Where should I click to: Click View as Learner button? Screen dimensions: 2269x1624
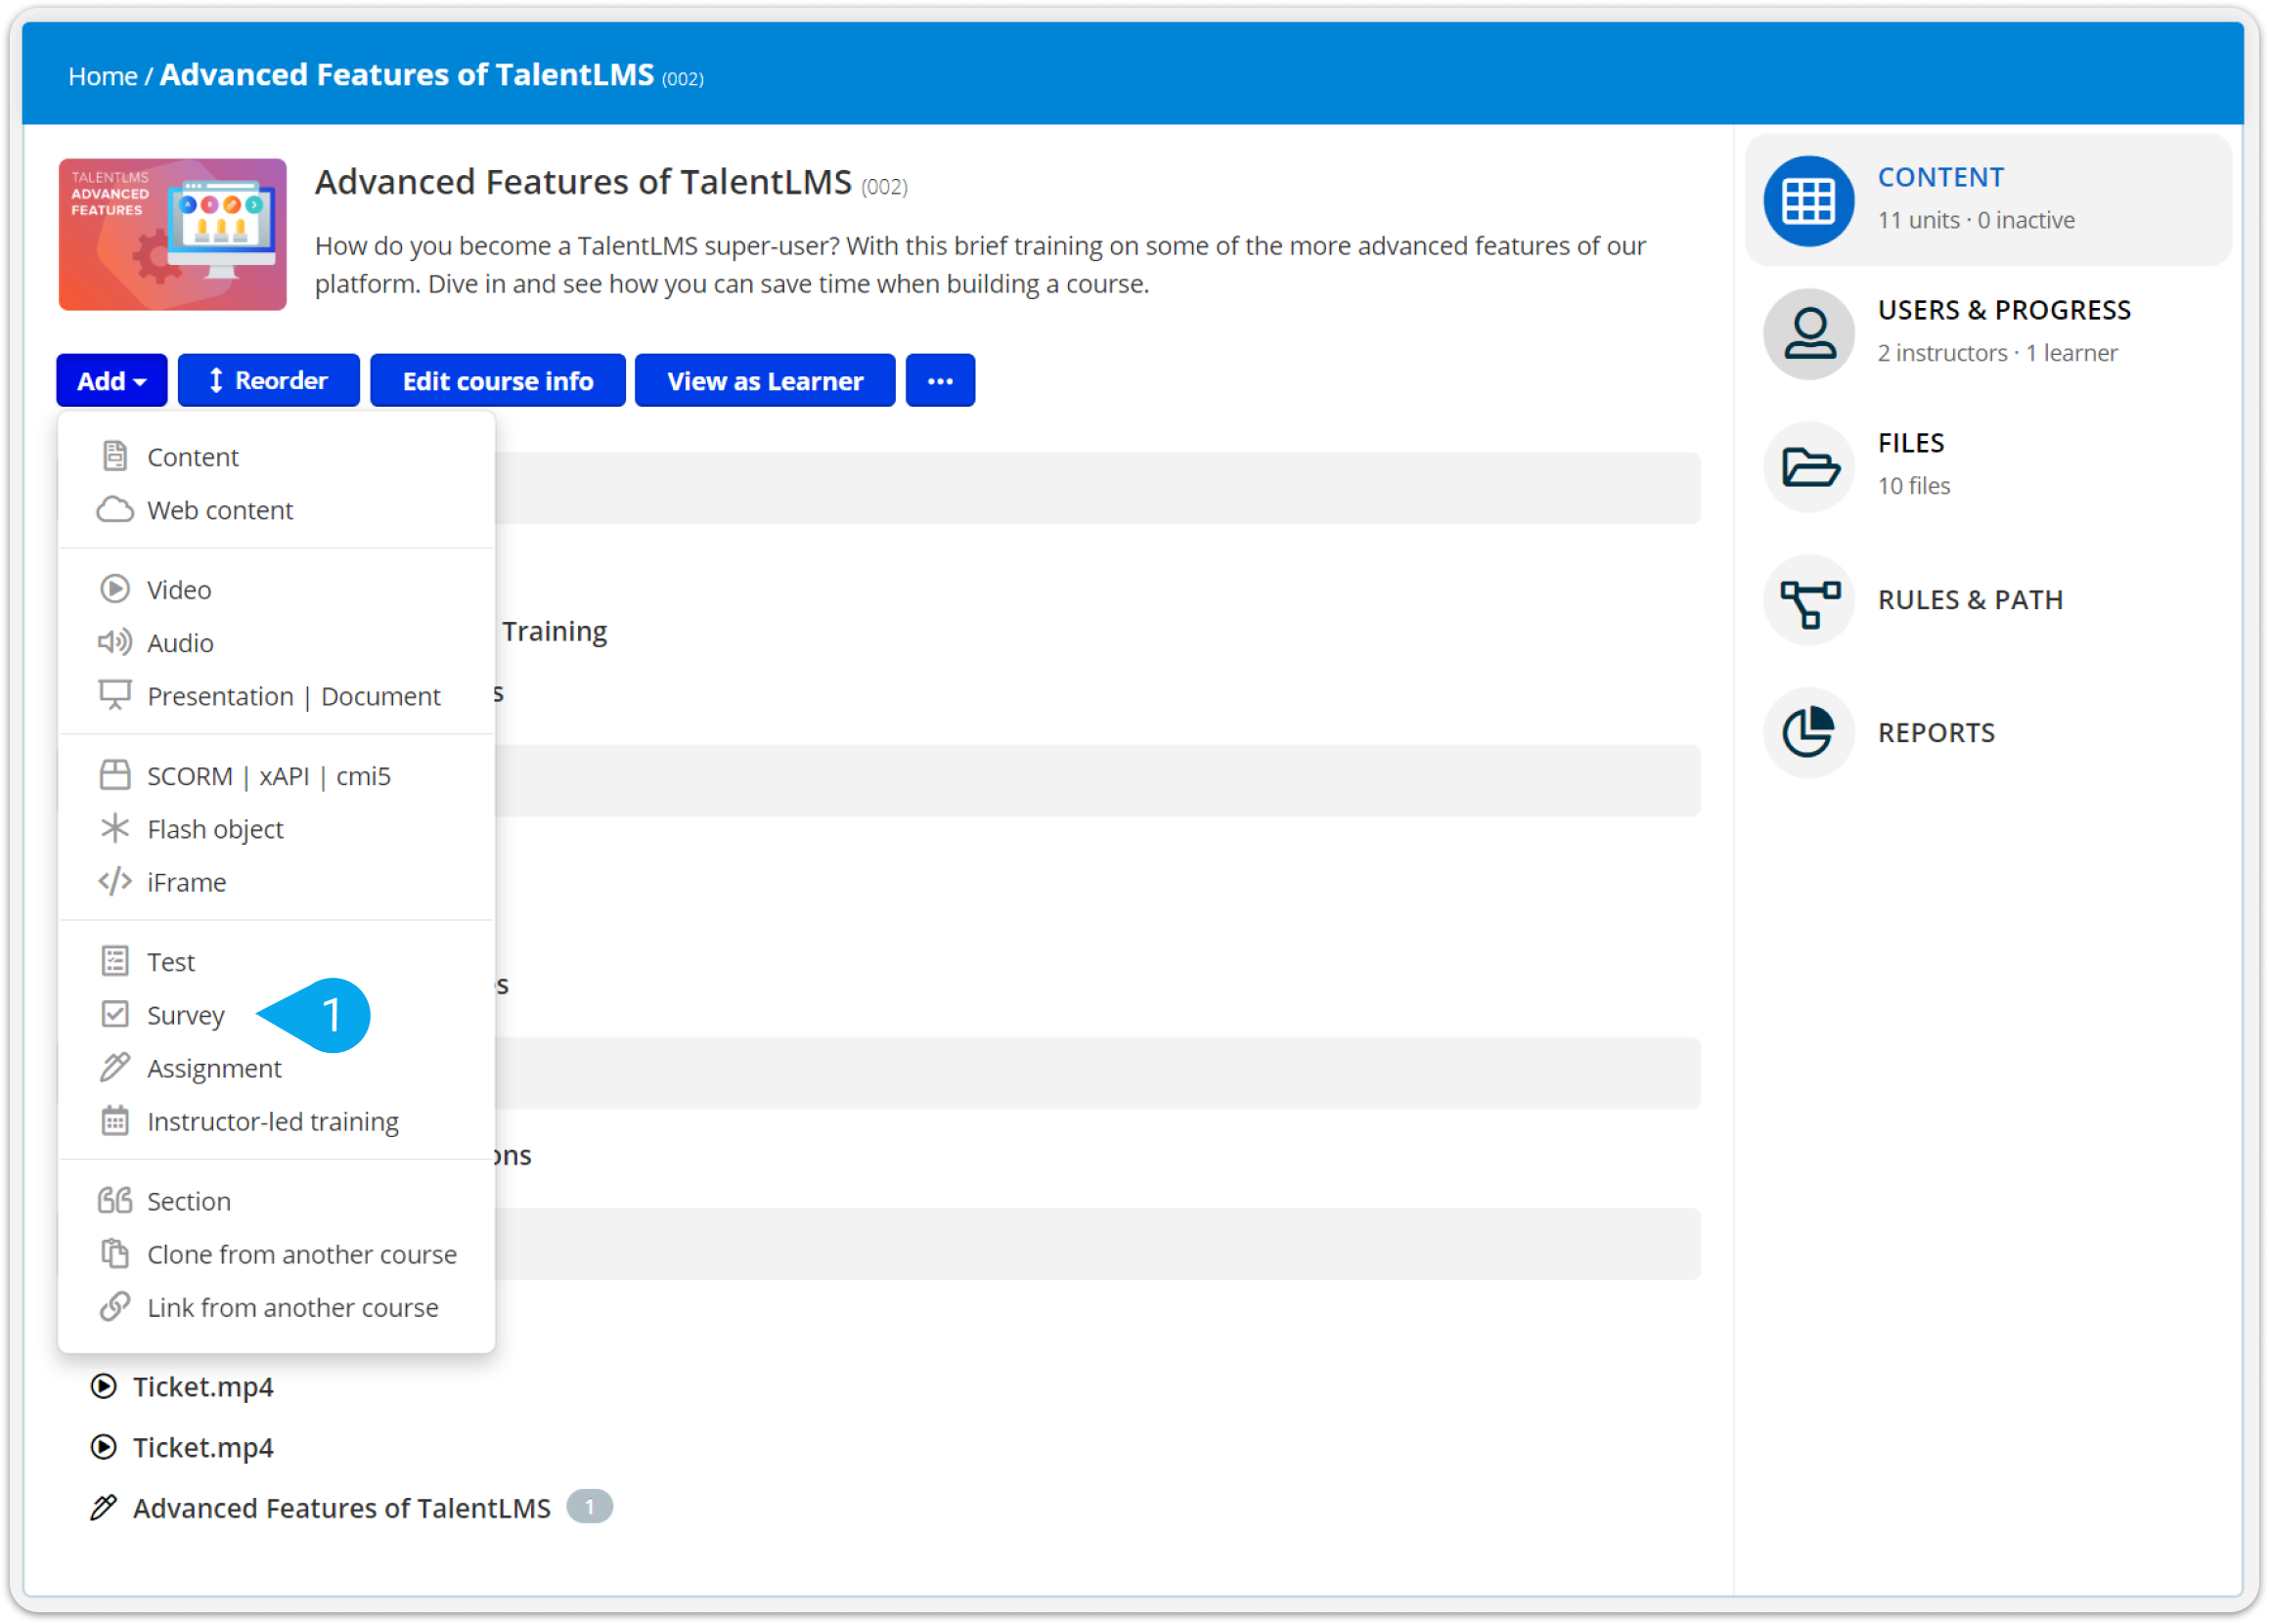[x=765, y=381]
